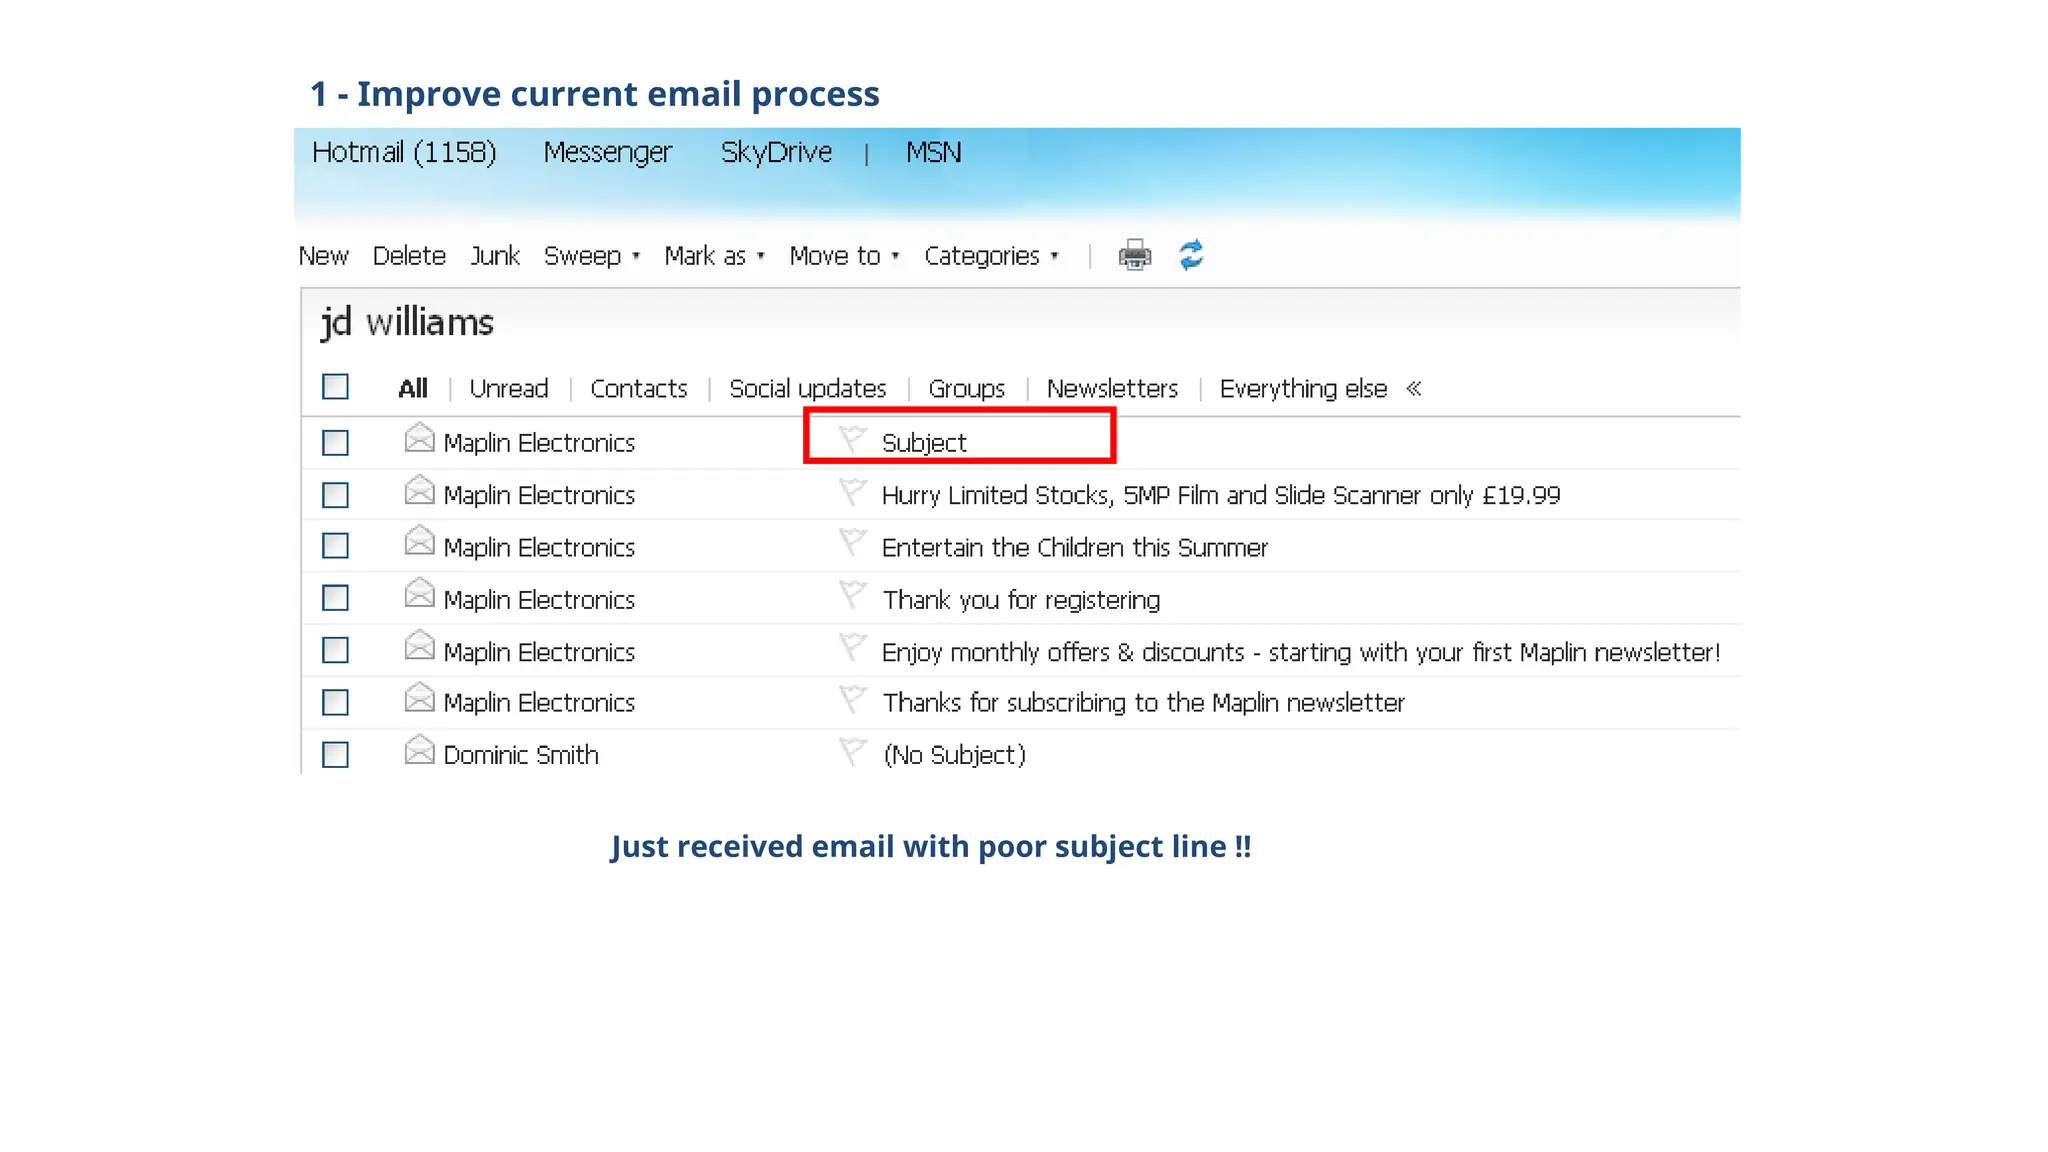Open the Move to dropdown
This screenshot has height=1152, width=2048.
point(845,256)
